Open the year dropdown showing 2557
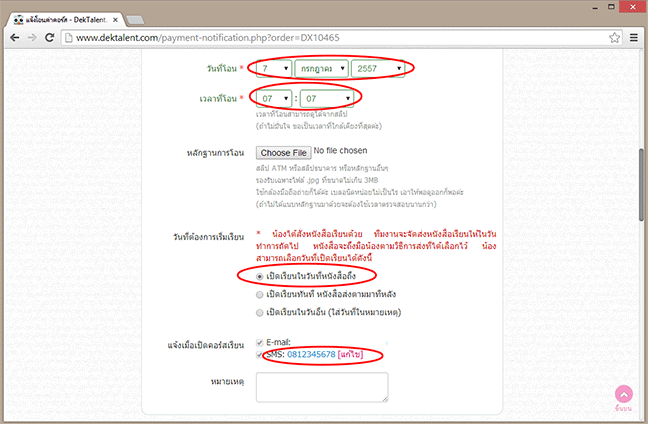This screenshot has width=648, height=424. tap(378, 68)
